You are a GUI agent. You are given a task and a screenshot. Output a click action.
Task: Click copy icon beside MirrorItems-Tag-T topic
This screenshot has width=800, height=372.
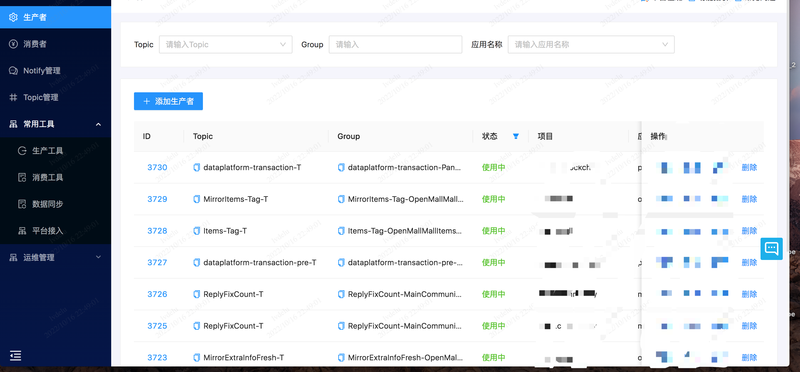coord(196,199)
